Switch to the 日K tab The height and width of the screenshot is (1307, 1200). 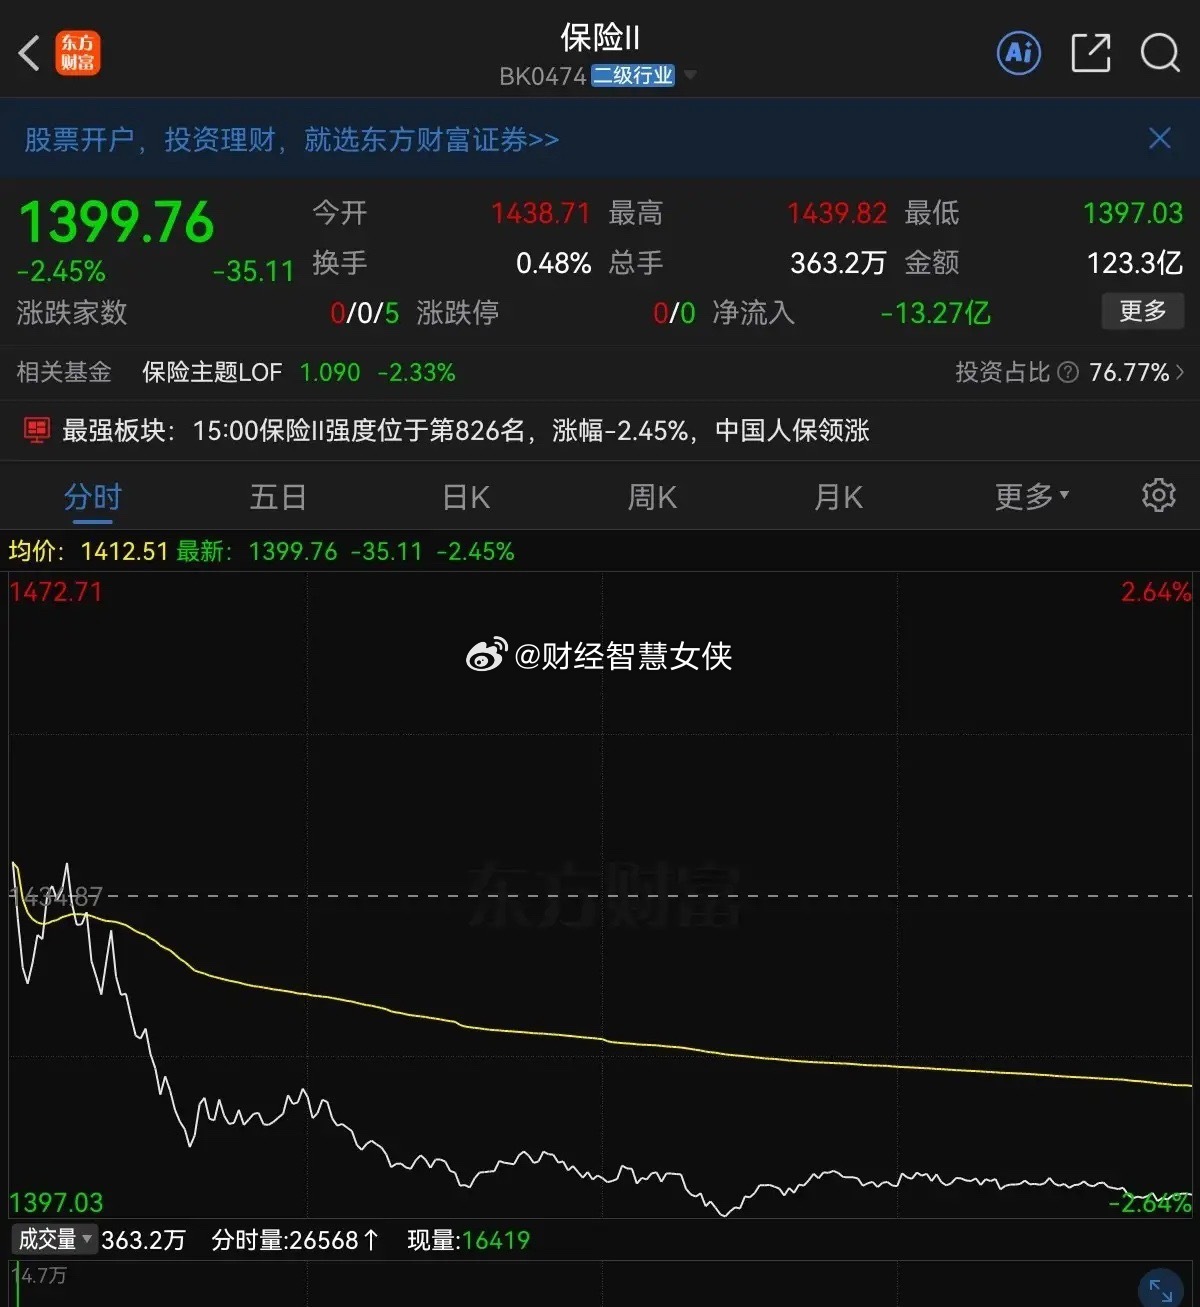pos(466,497)
